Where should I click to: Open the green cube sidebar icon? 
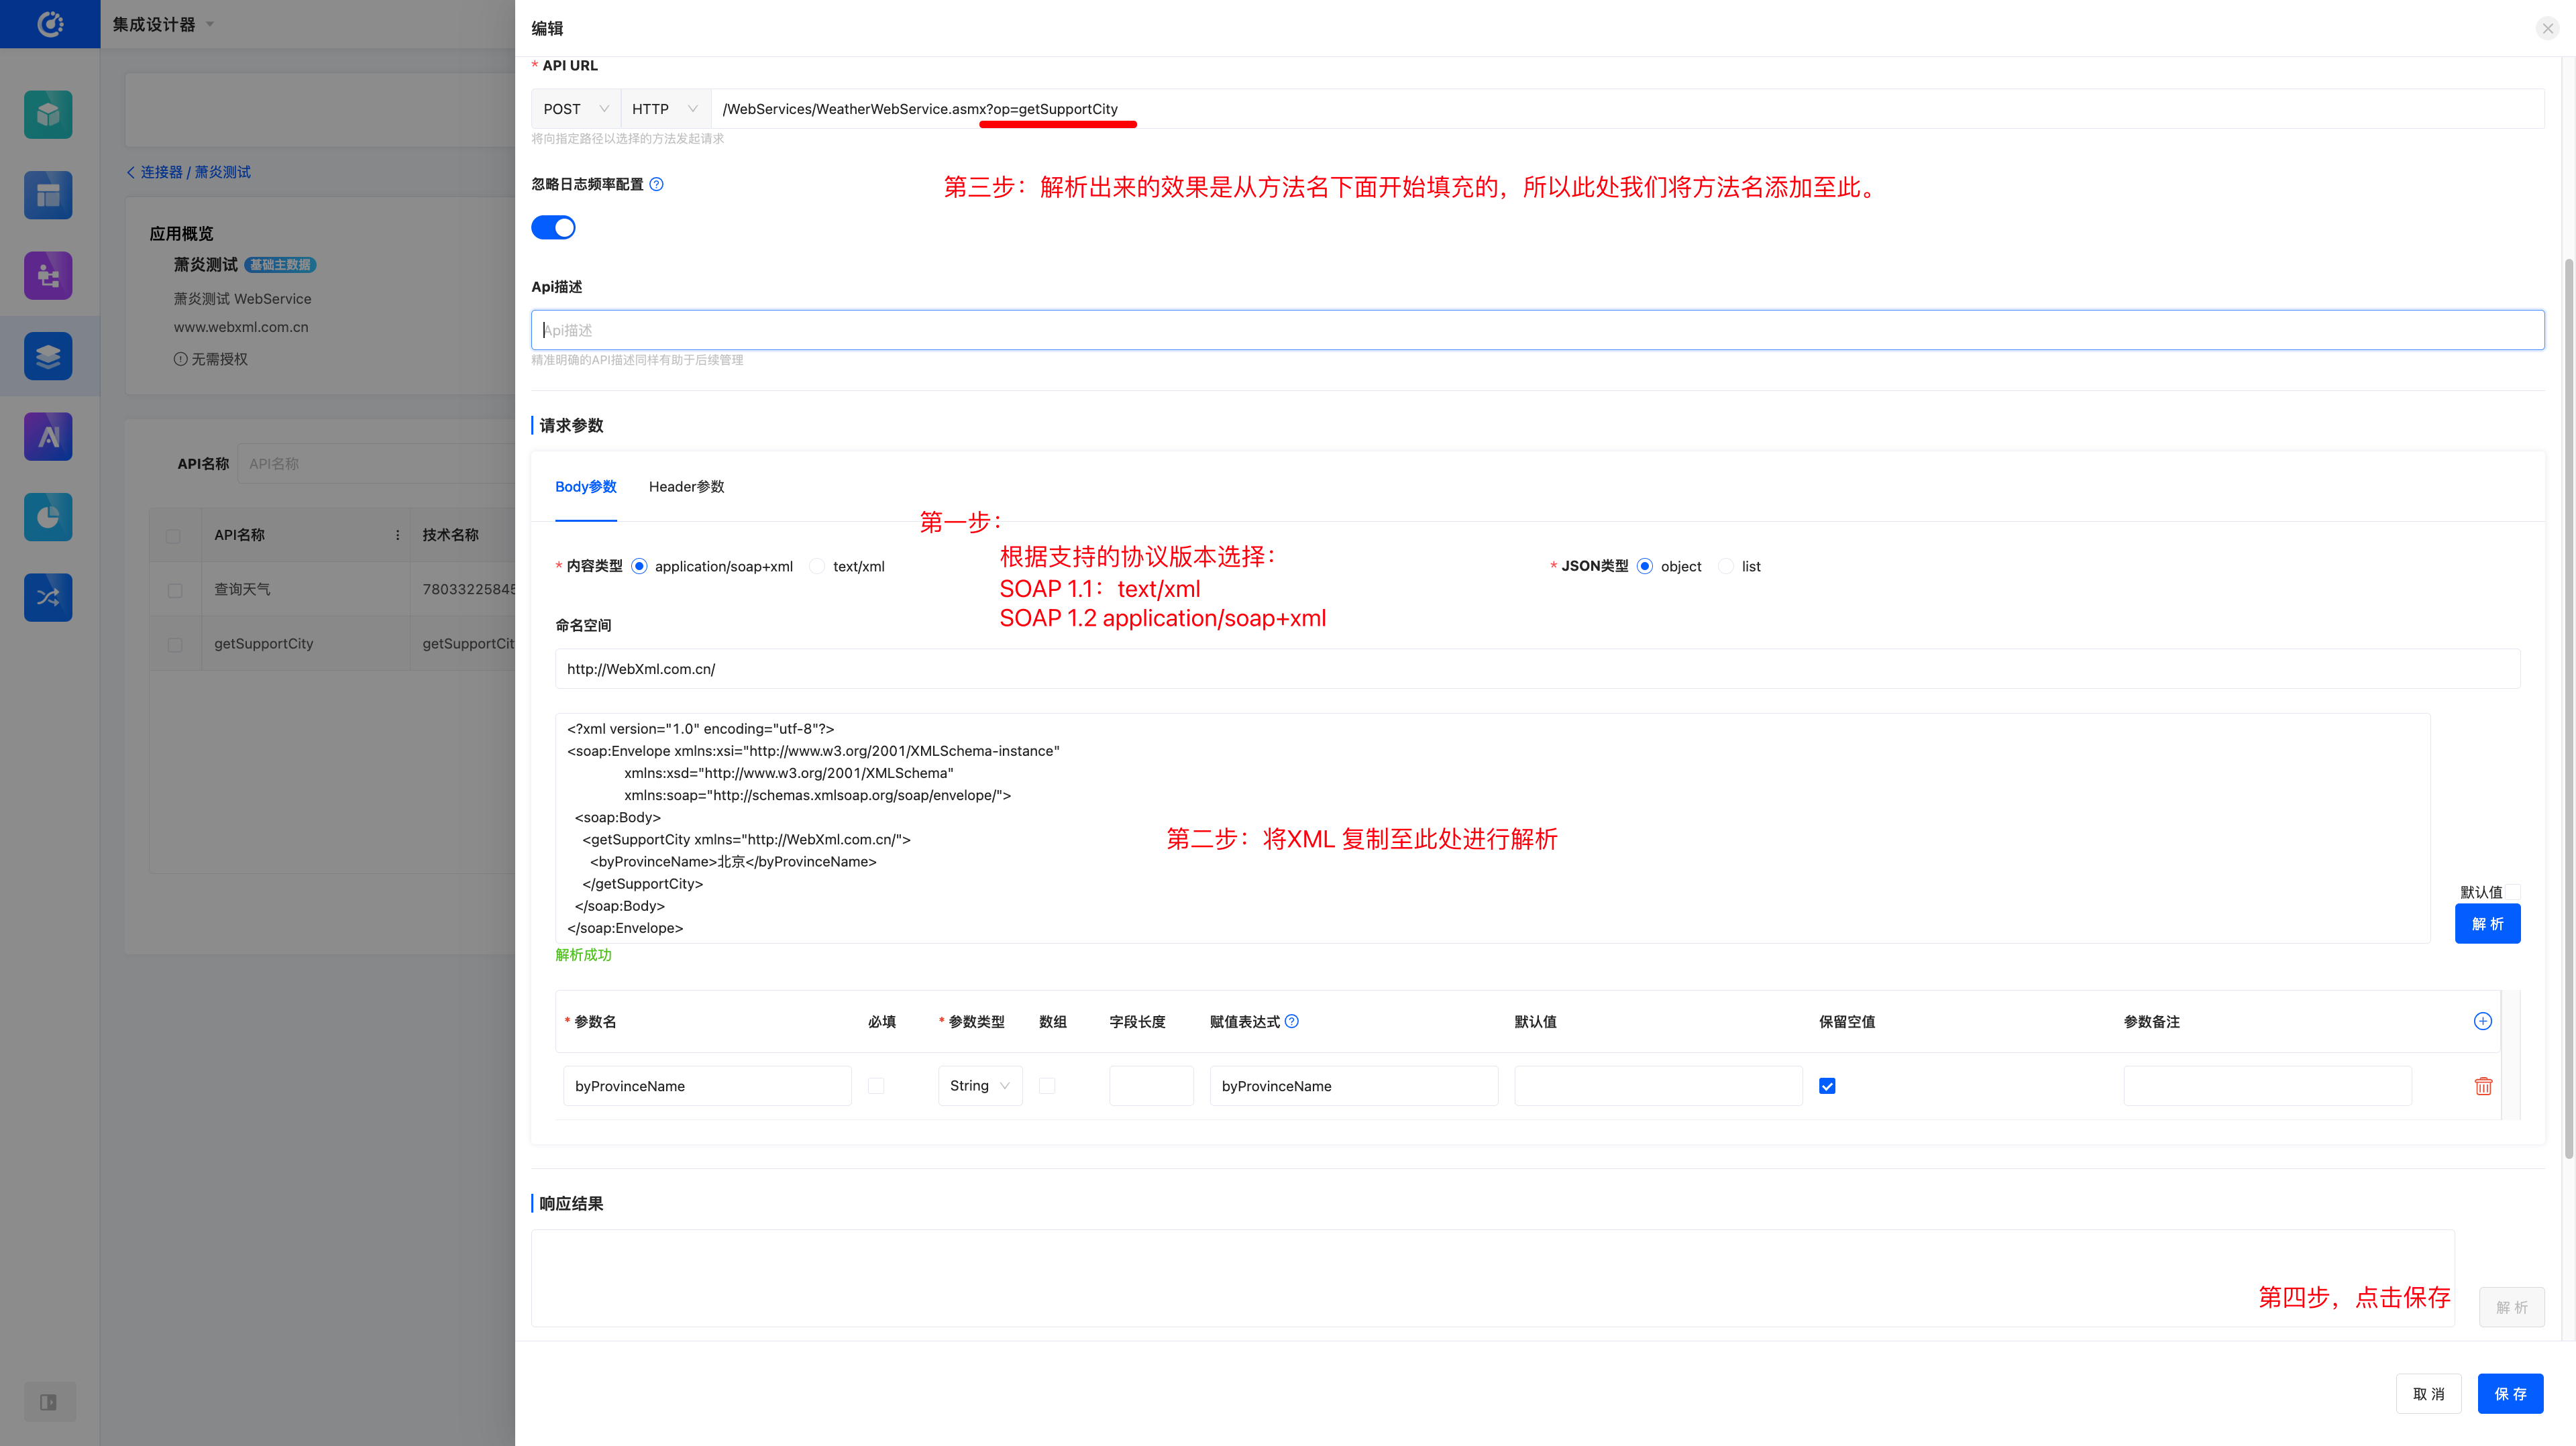pos(48,115)
